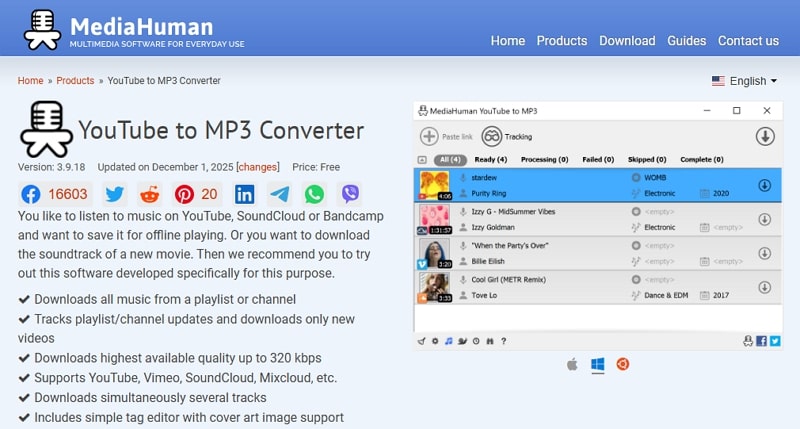Click the stardew cover thumbnail
This screenshot has width=800, height=429.
[435, 185]
